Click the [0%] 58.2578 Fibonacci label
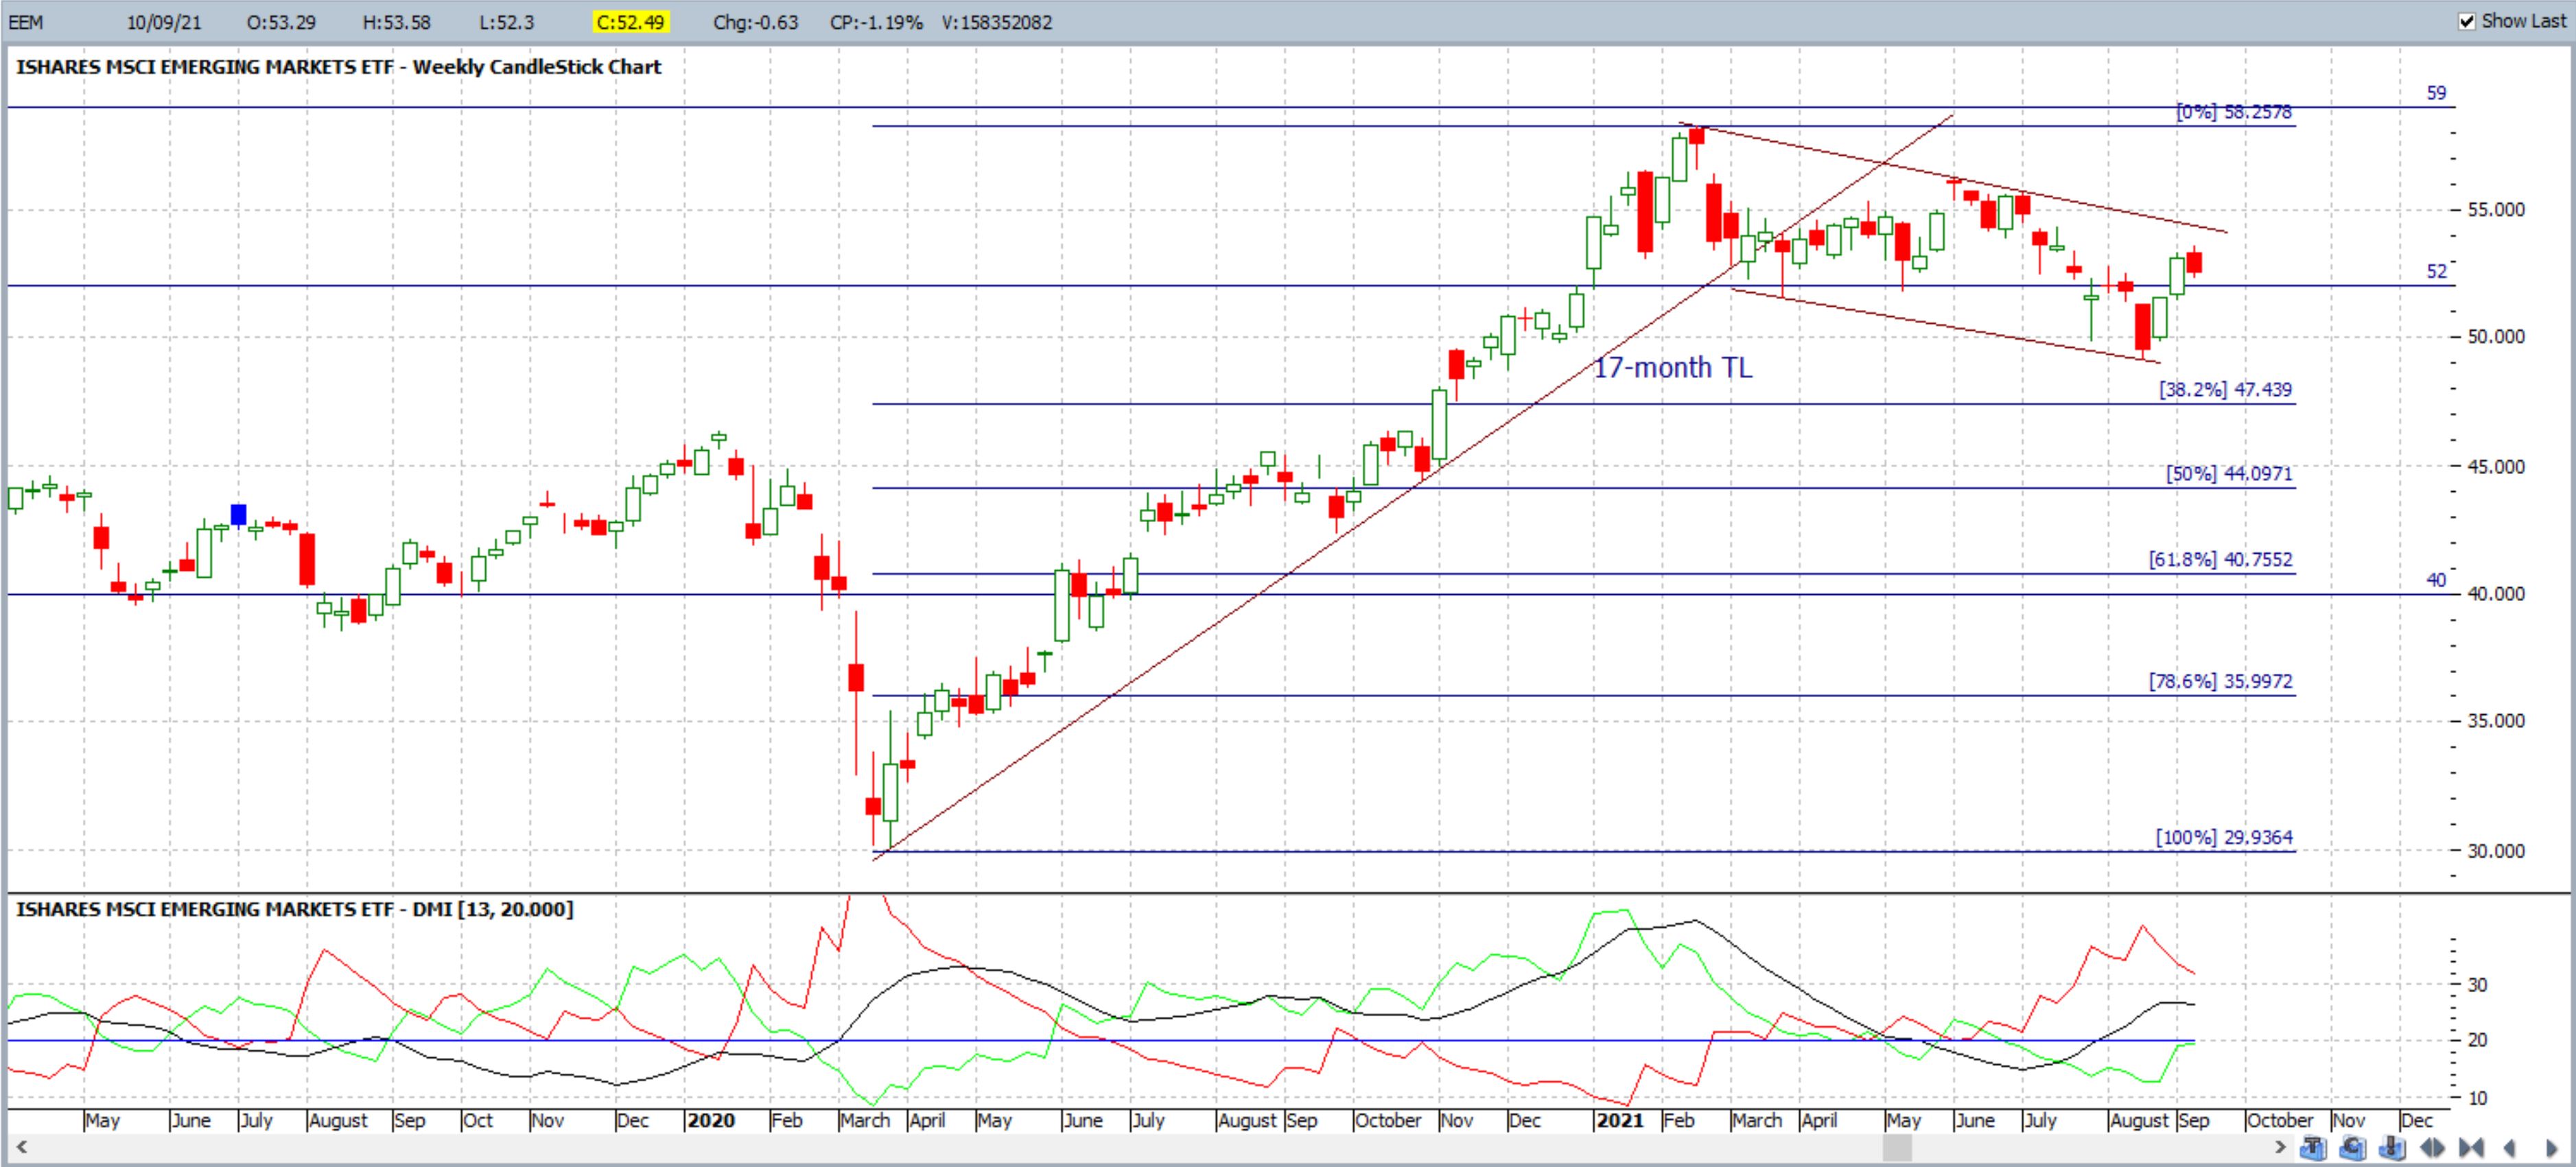The height and width of the screenshot is (1167, 2576). tap(2234, 112)
